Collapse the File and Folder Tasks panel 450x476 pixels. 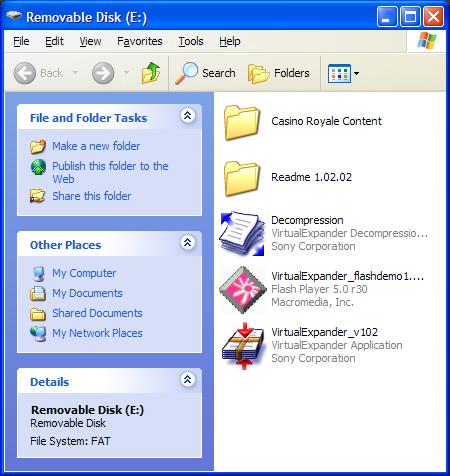187,116
